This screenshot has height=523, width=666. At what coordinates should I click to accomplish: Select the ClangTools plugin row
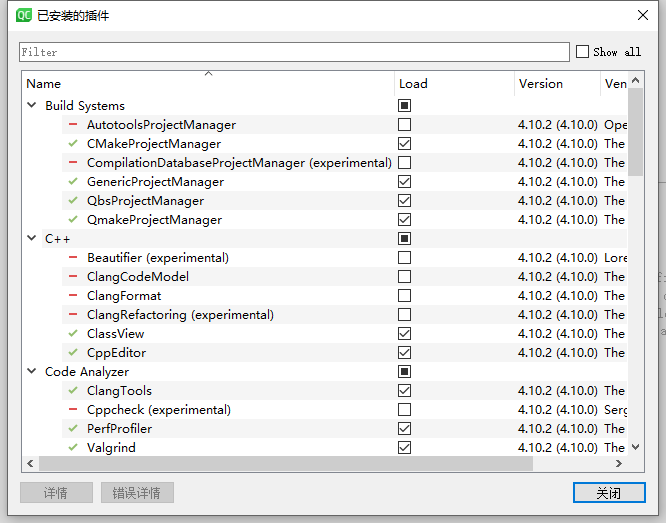coord(344,390)
